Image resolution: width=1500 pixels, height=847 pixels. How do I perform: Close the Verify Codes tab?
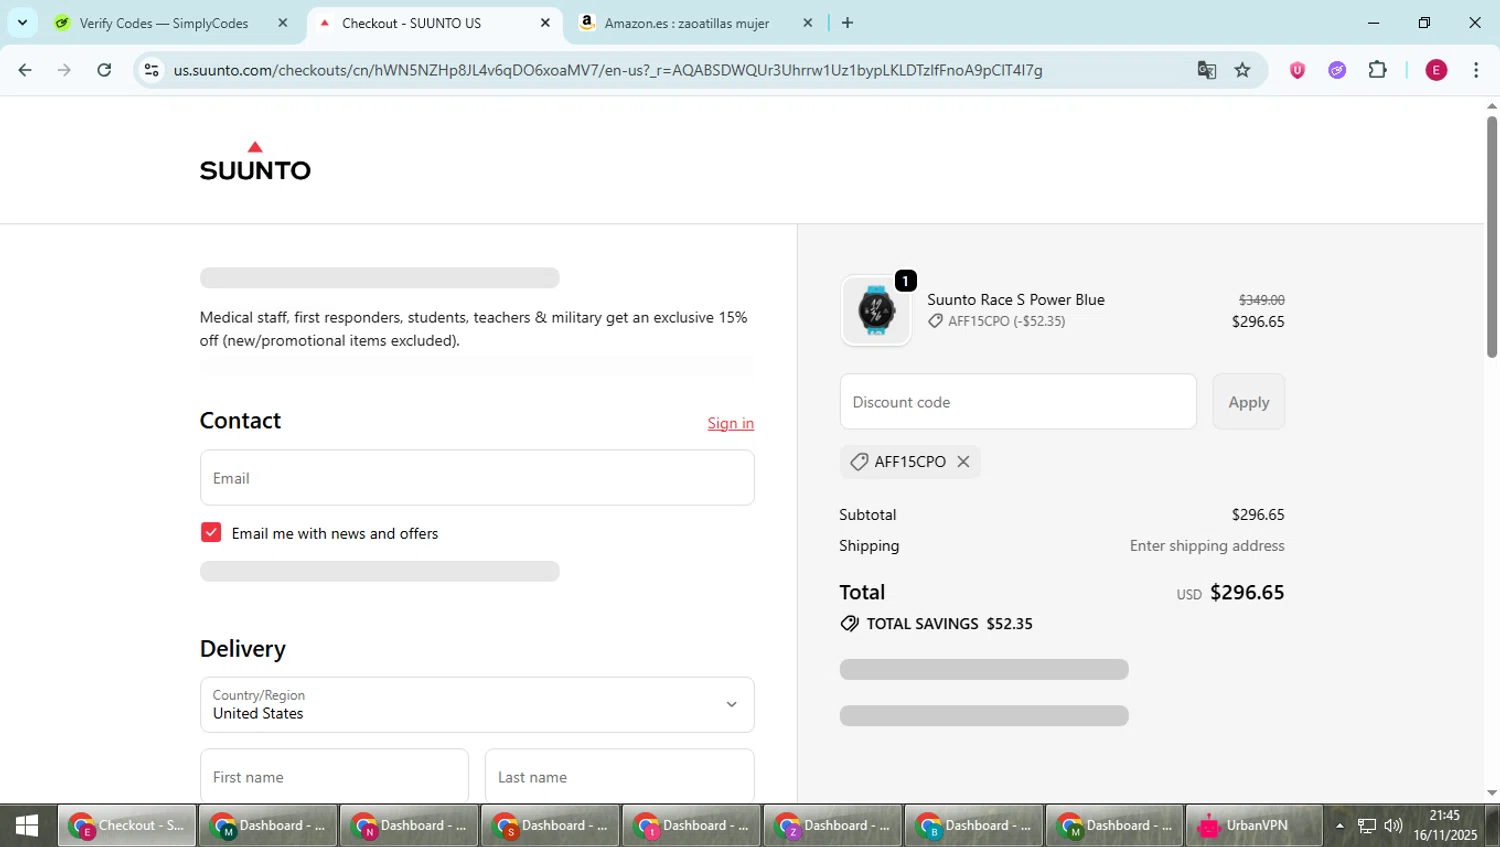pyautogui.click(x=283, y=23)
